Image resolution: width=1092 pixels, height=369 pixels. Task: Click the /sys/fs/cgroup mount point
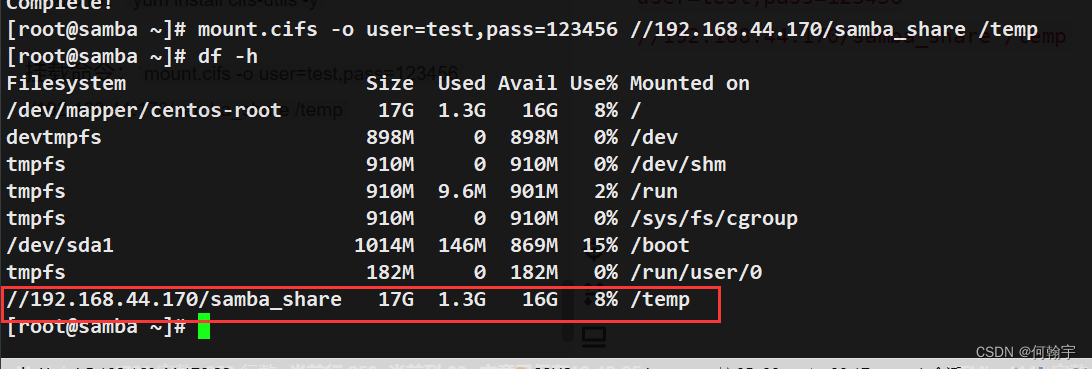pyautogui.click(x=714, y=219)
